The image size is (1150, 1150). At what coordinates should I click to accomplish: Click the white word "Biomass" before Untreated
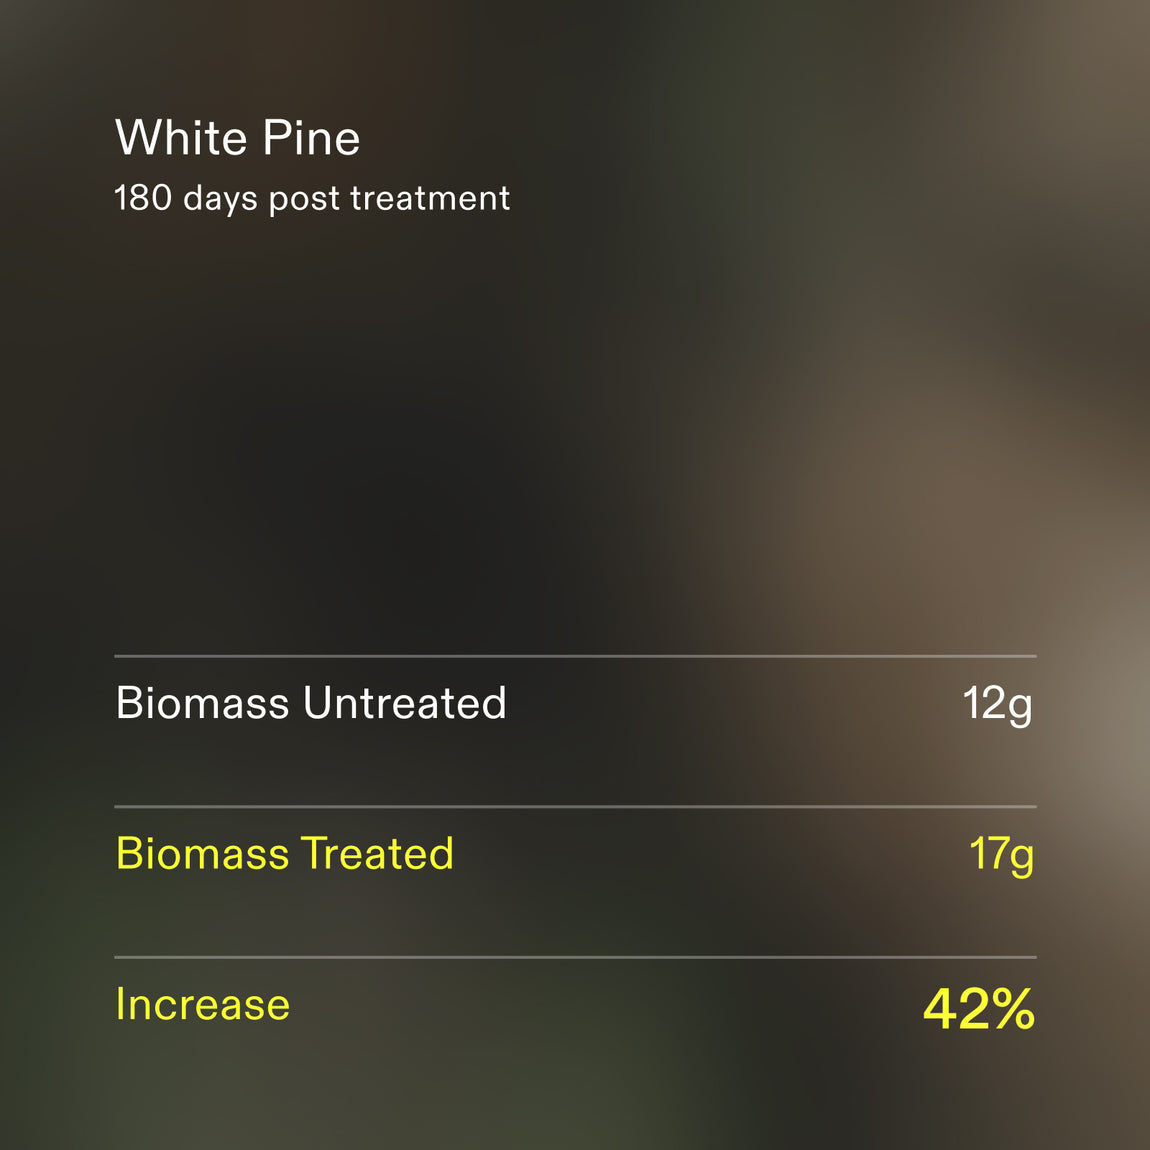(203, 703)
